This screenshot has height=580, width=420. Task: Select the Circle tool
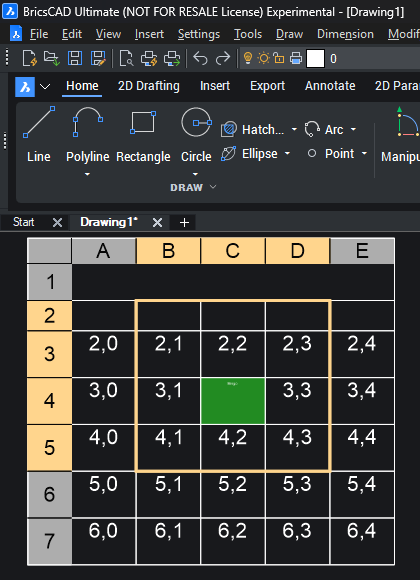pyautogui.click(x=196, y=135)
